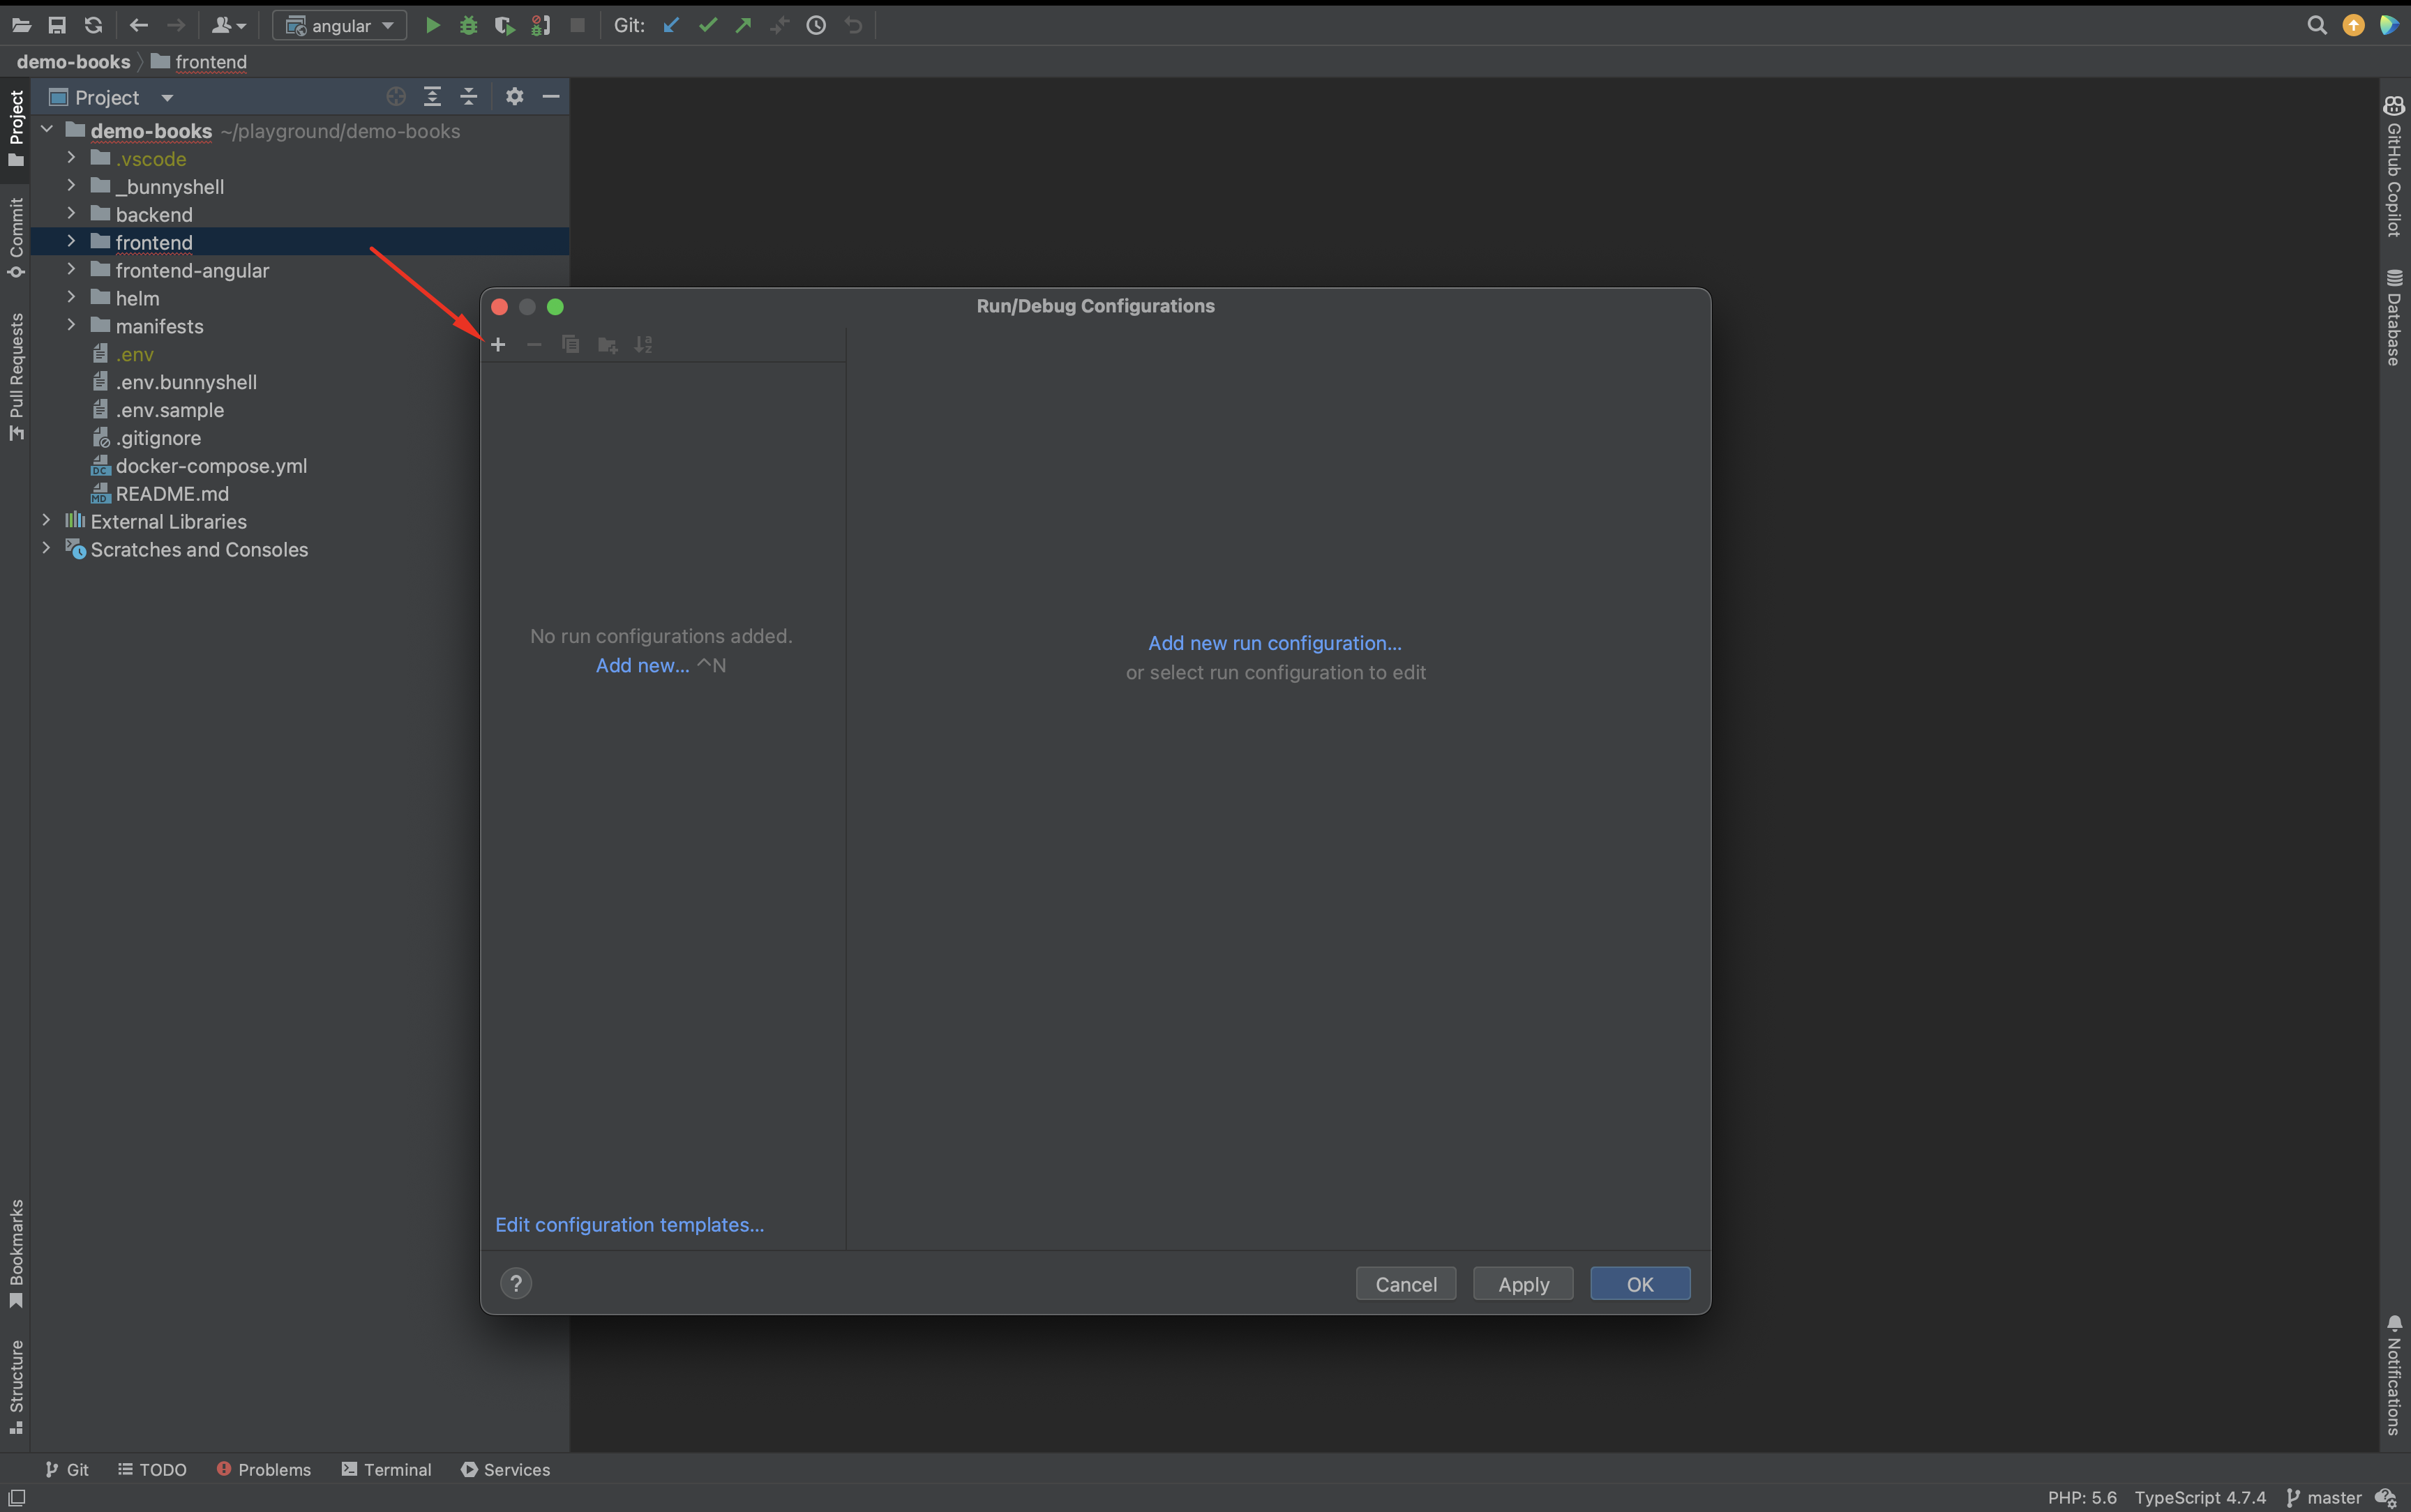Open Git history clock icon
This screenshot has width=2411, height=1512.
816,26
